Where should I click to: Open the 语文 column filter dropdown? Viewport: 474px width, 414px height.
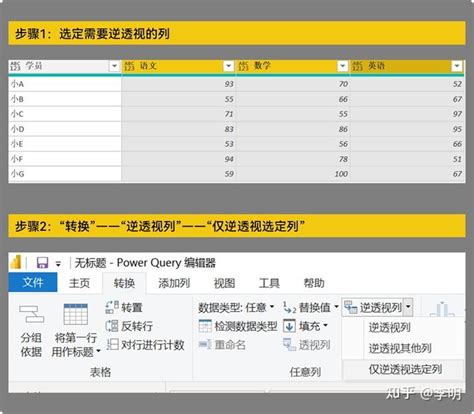coord(228,66)
